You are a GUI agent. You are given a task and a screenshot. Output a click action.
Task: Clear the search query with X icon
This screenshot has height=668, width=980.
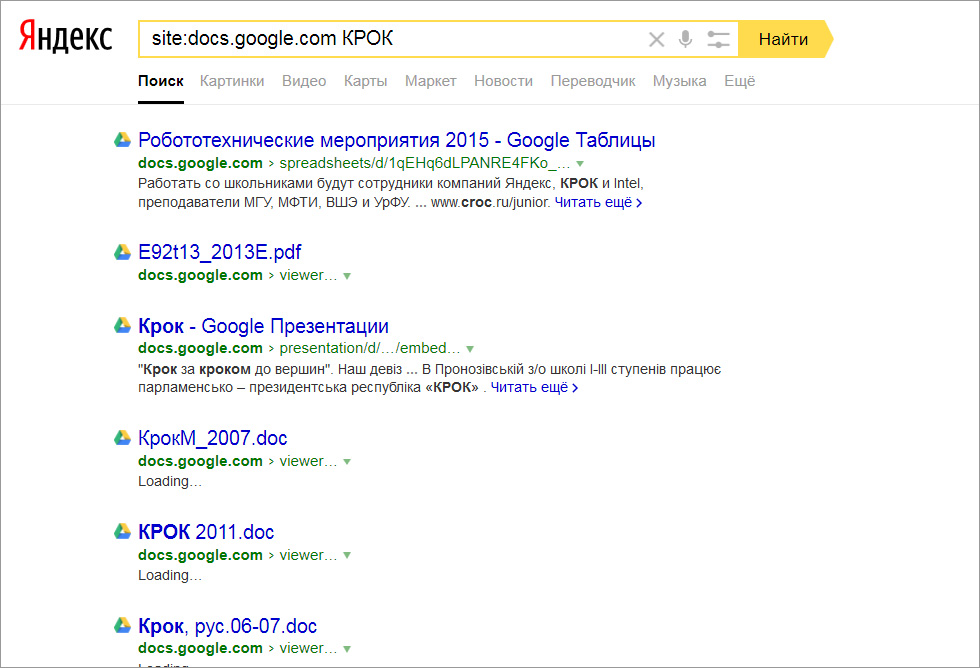(656, 40)
